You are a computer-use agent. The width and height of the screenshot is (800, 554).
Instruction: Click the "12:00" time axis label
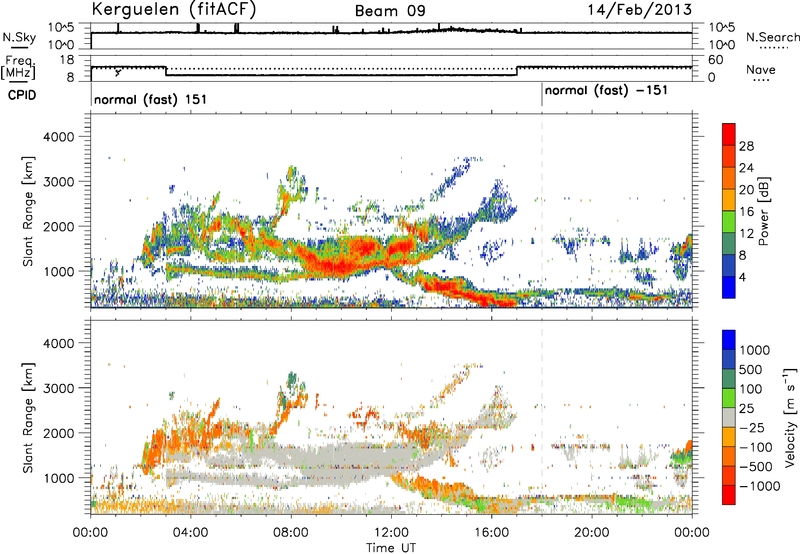click(x=391, y=533)
